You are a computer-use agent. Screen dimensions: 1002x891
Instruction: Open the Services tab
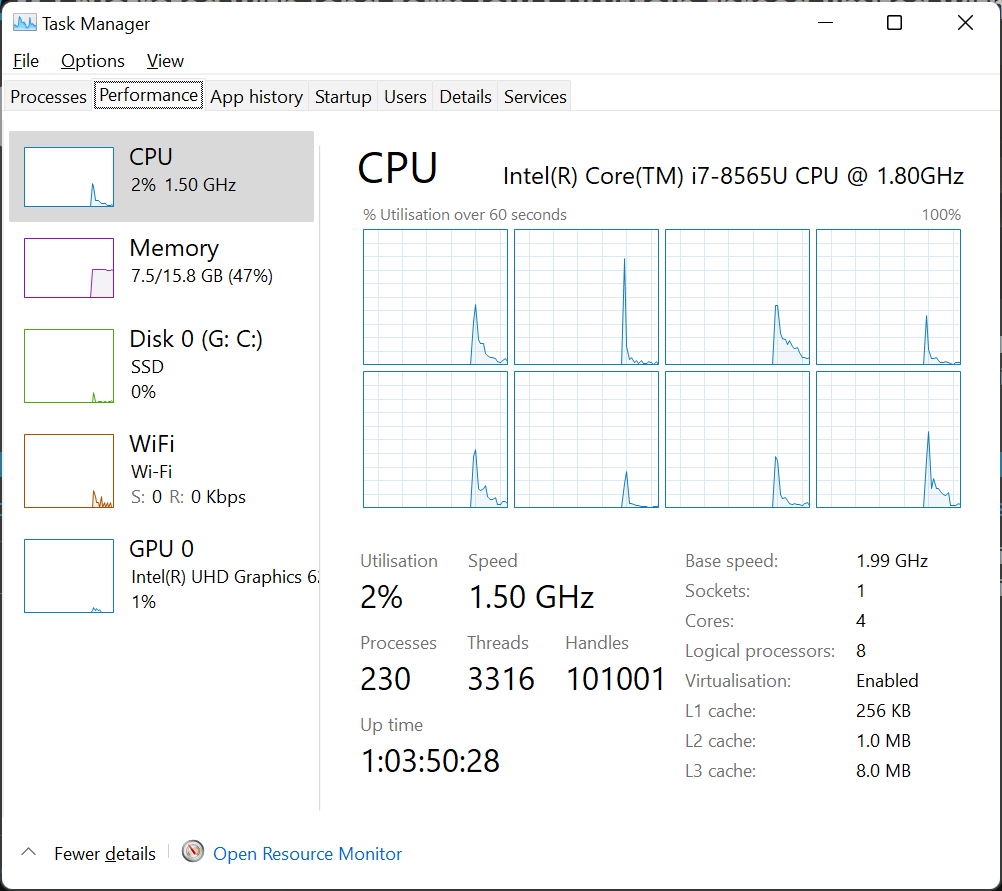535,97
